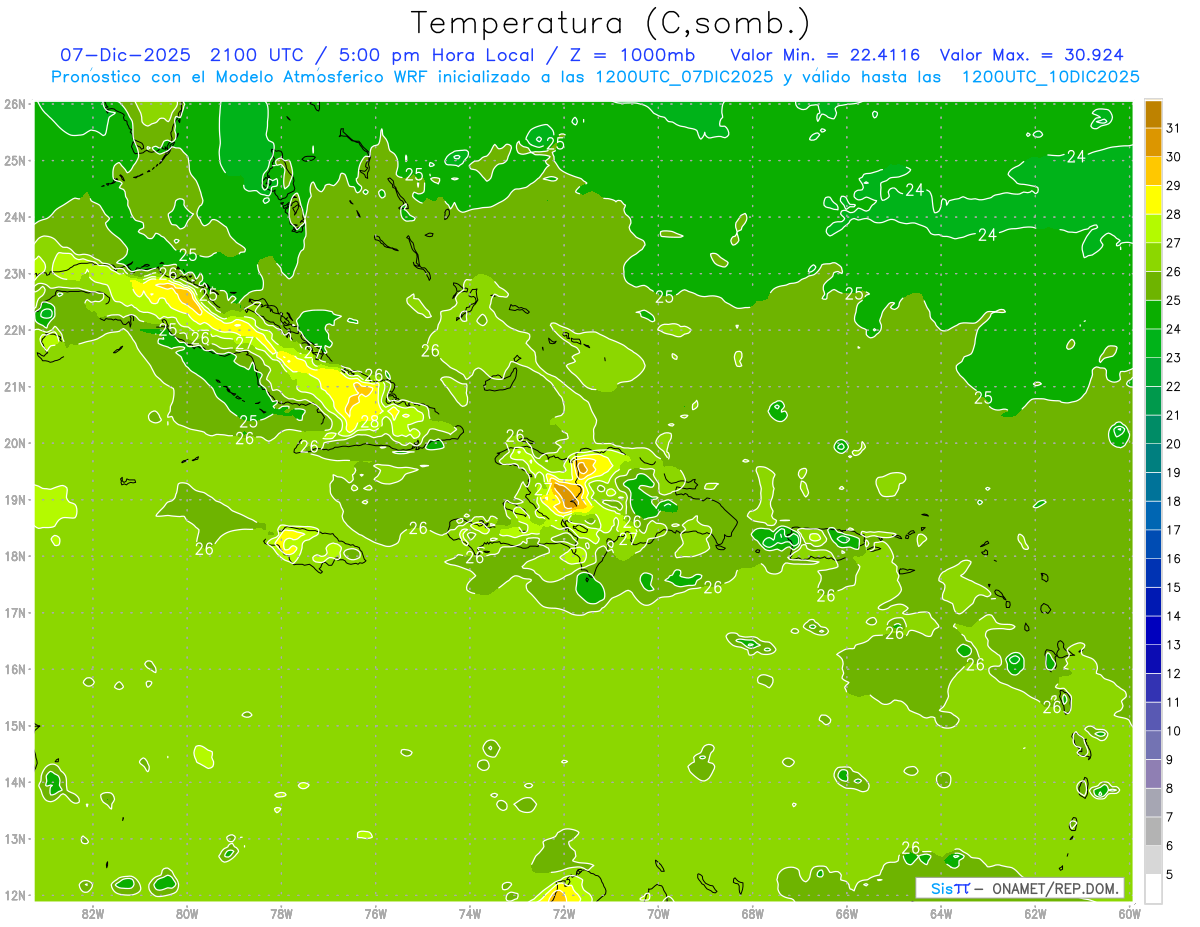Click longitude axis label '70W'
The height and width of the screenshot is (927, 1200).
[658, 913]
